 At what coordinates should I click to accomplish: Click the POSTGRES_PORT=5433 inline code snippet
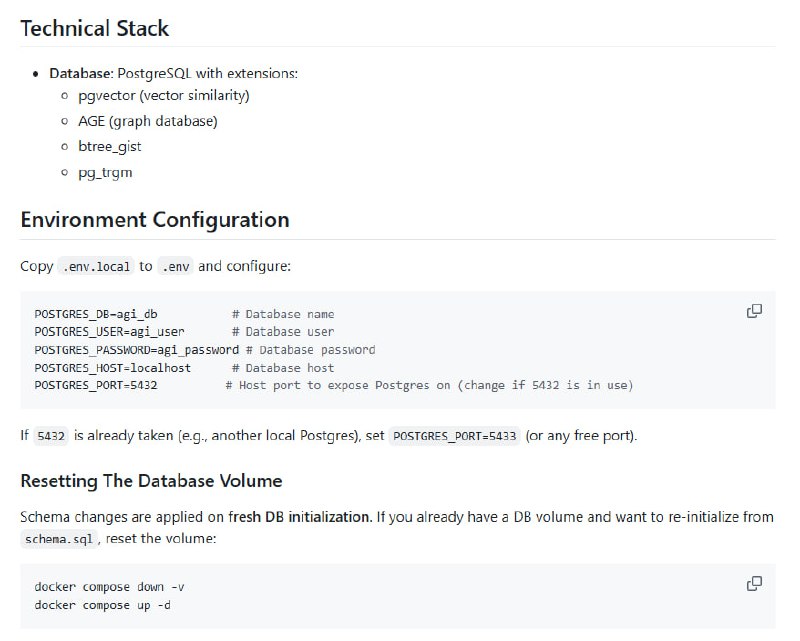click(455, 437)
